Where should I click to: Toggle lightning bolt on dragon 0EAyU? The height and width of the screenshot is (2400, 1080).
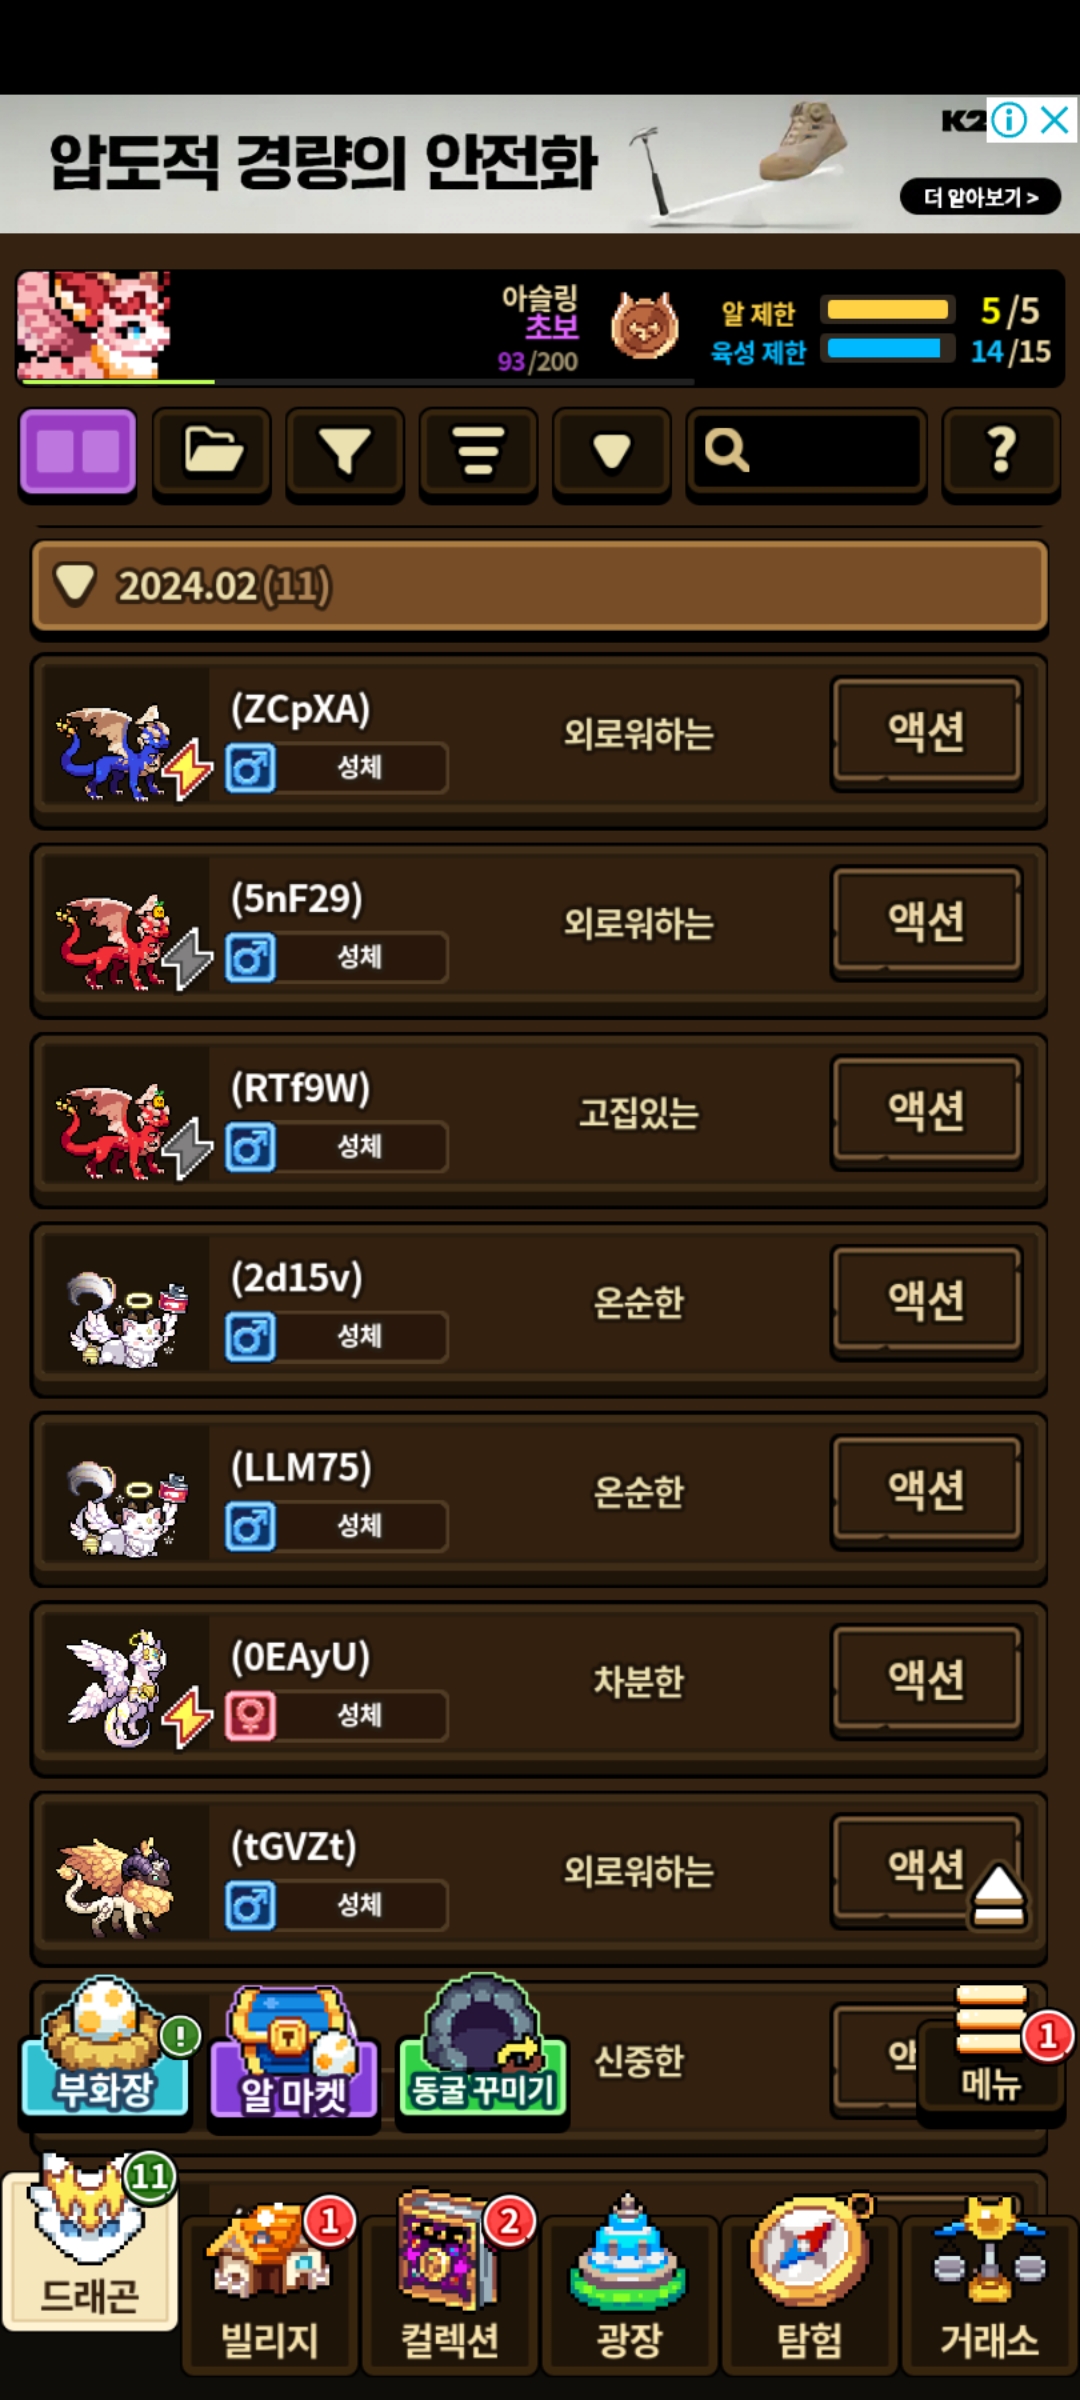click(x=188, y=1716)
